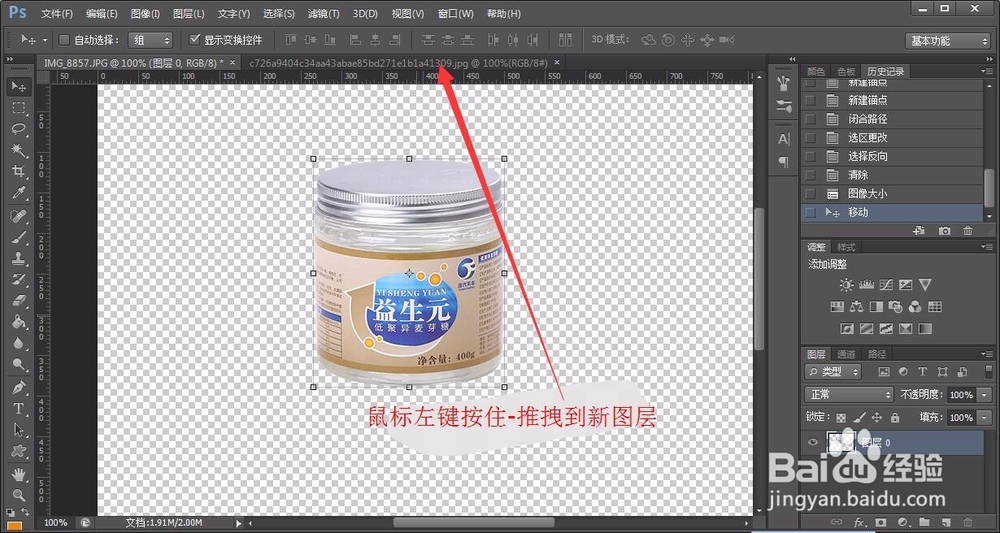Select the Spot Healing Brush tool
This screenshot has height=533, width=1000.
tap(18, 215)
